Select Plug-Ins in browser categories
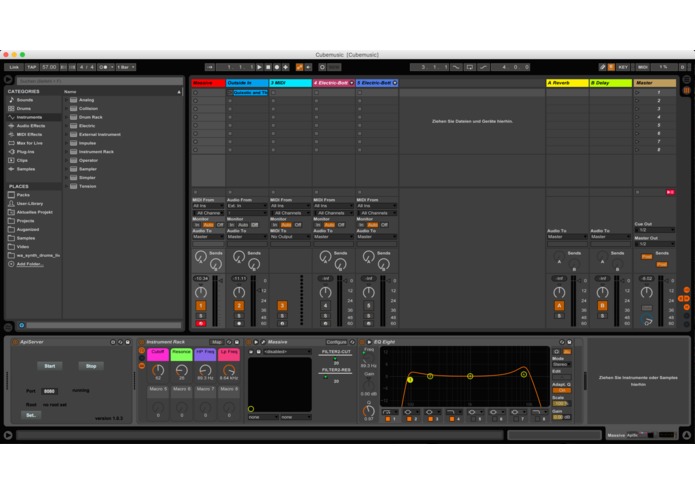695x494 pixels. coord(25,152)
